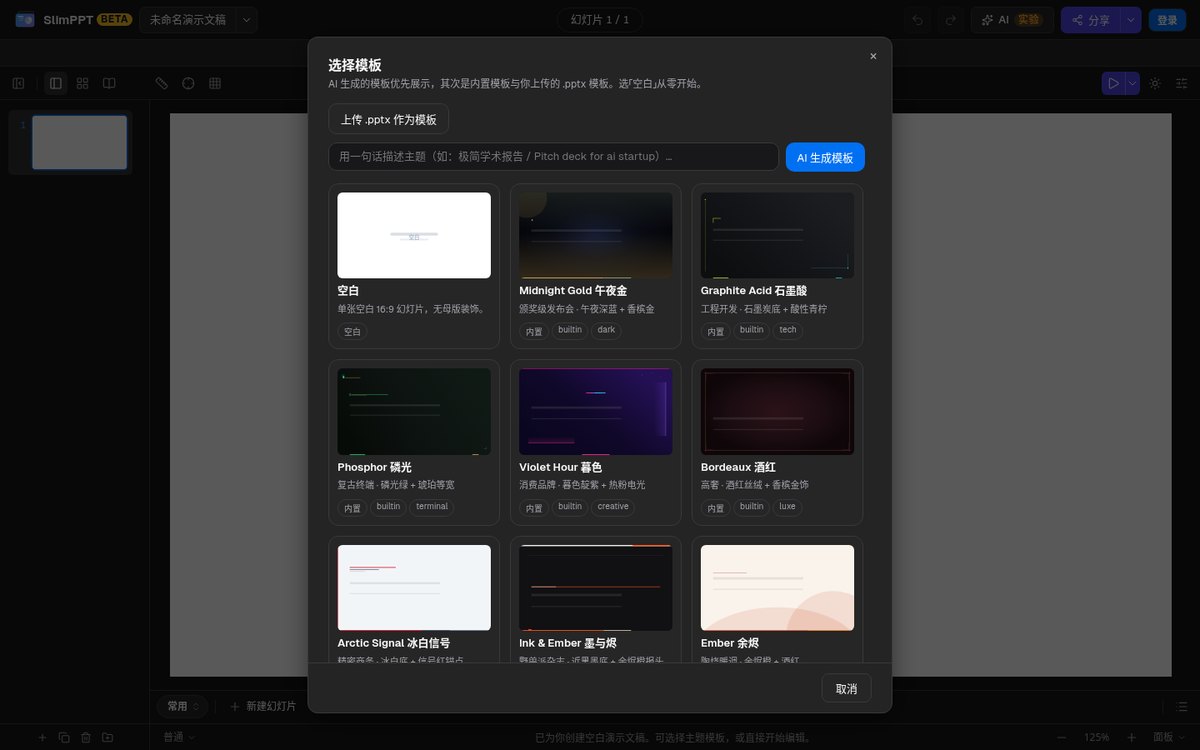Click the 空白 tag on blank card
Image resolution: width=1200 pixels, height=750 pixels.
(352, 331)
